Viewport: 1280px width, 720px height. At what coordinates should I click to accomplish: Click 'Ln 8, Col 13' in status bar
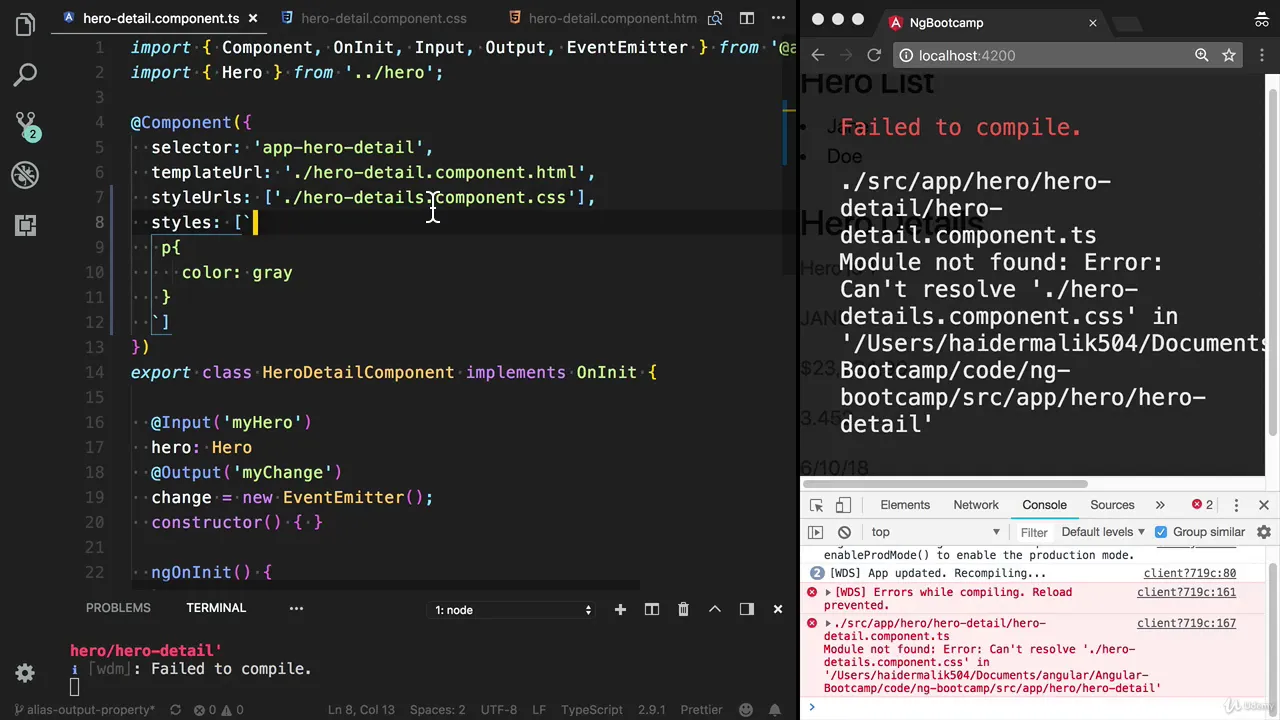tap(361, 710)
